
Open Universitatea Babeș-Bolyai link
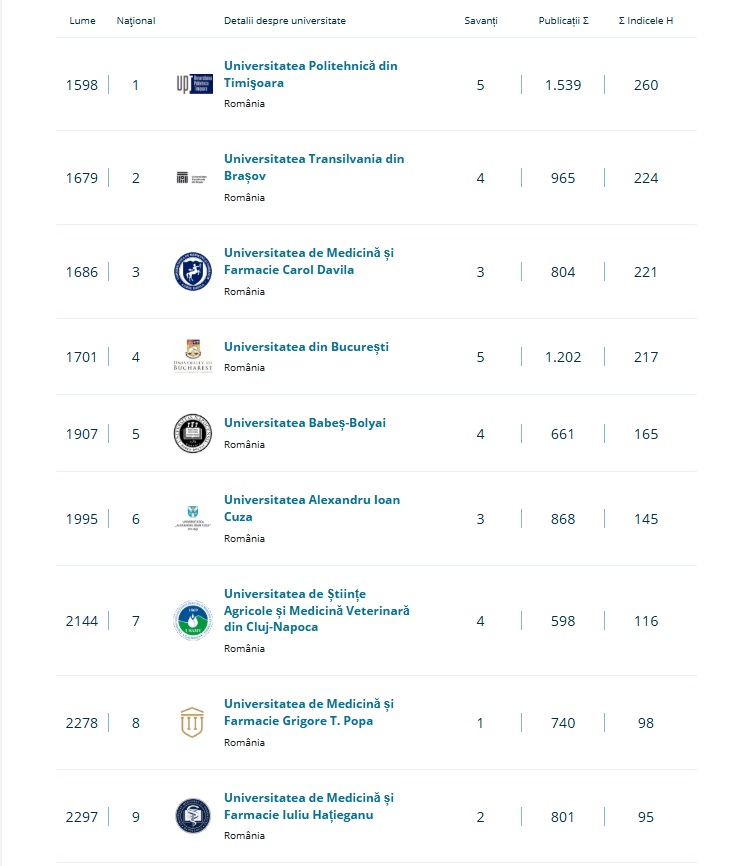[x=304, y=423]
